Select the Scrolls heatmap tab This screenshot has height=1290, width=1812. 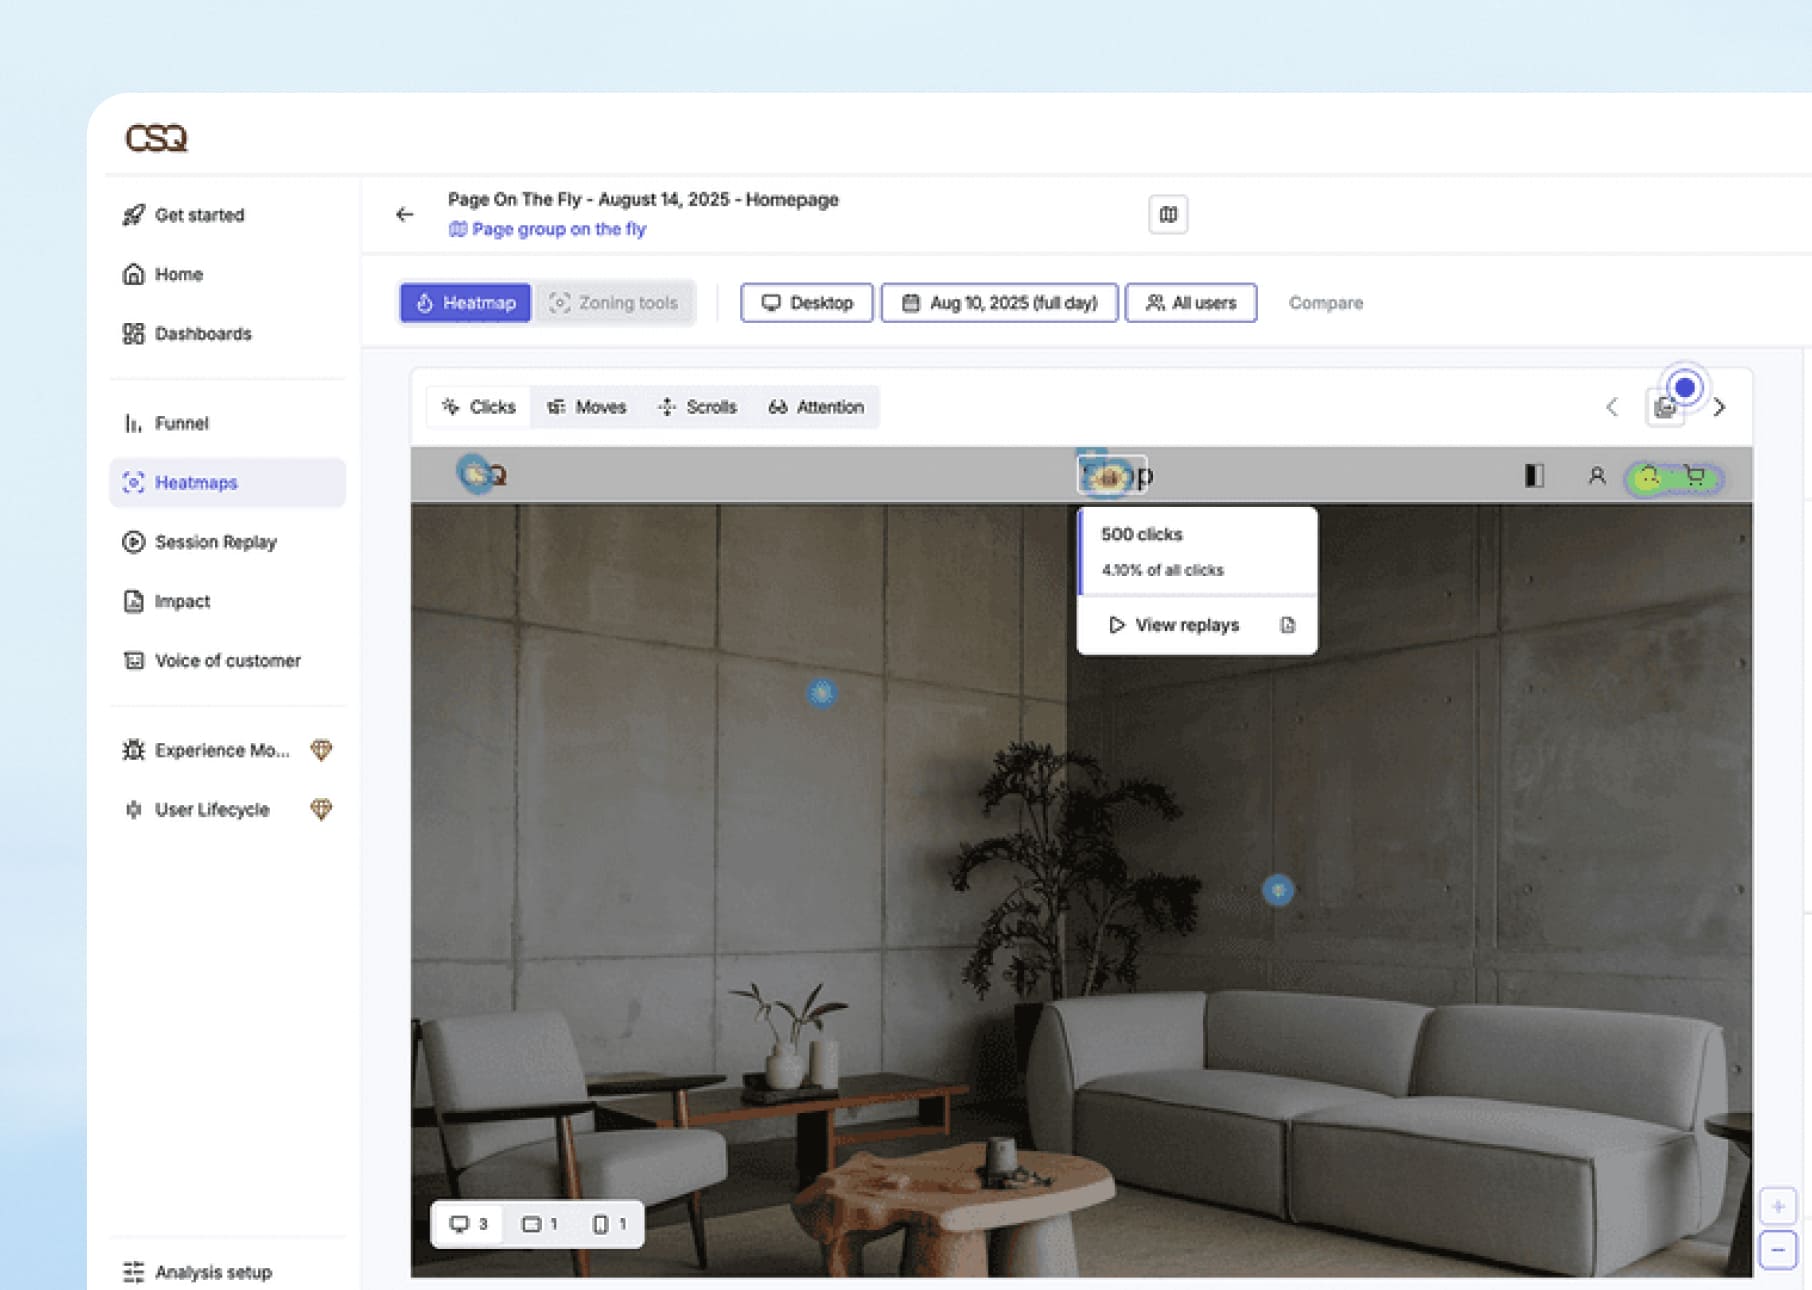point(697,407)
